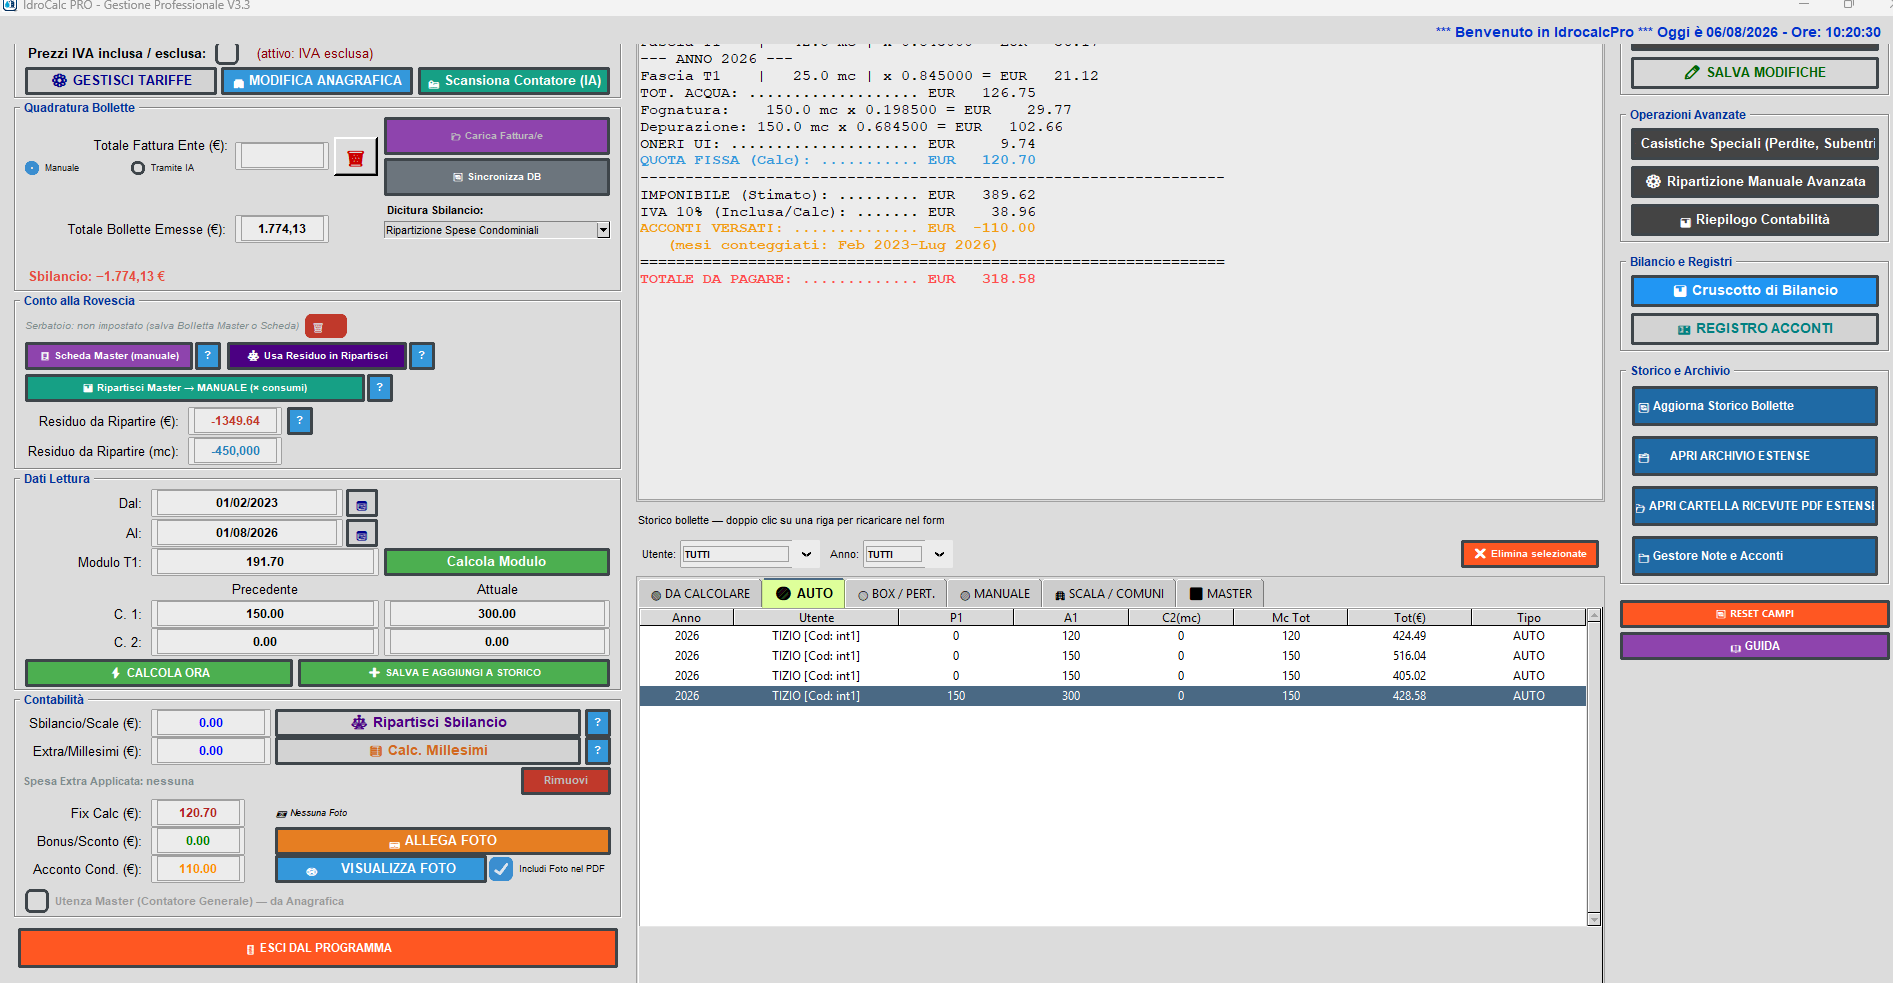Click help icon next to Scheda Master
The image size is (1893, 983).
pyautogui.click(x=207, y=356)
